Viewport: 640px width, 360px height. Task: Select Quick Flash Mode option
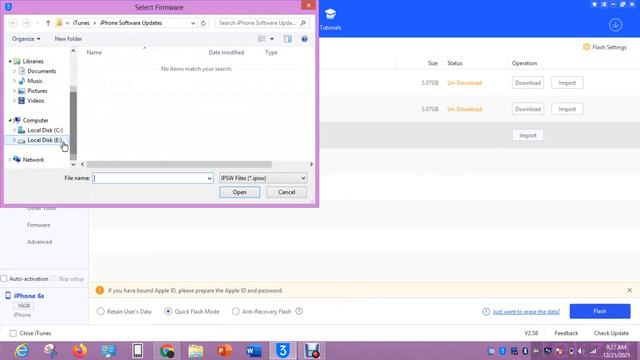click(x=168, y=311)
